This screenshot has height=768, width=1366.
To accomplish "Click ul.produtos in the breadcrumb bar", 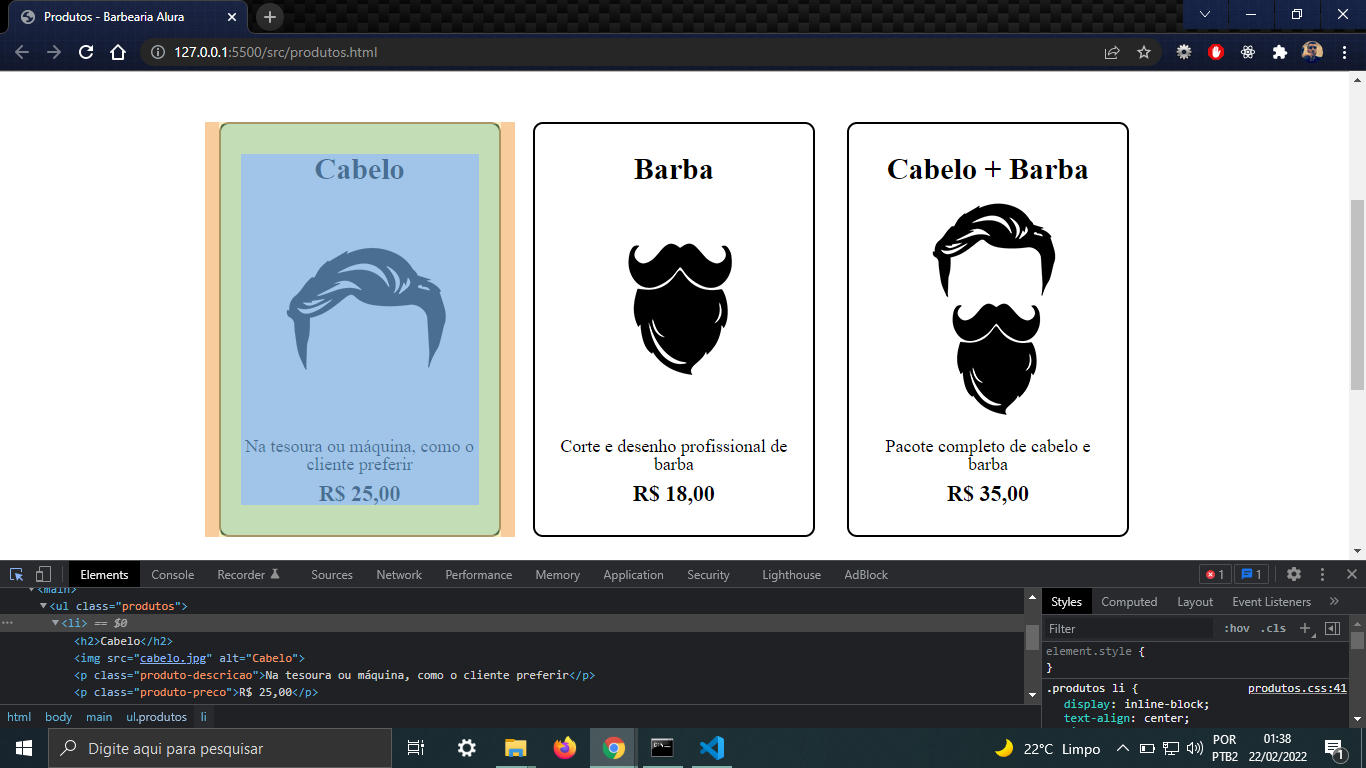I will point(156,717).
